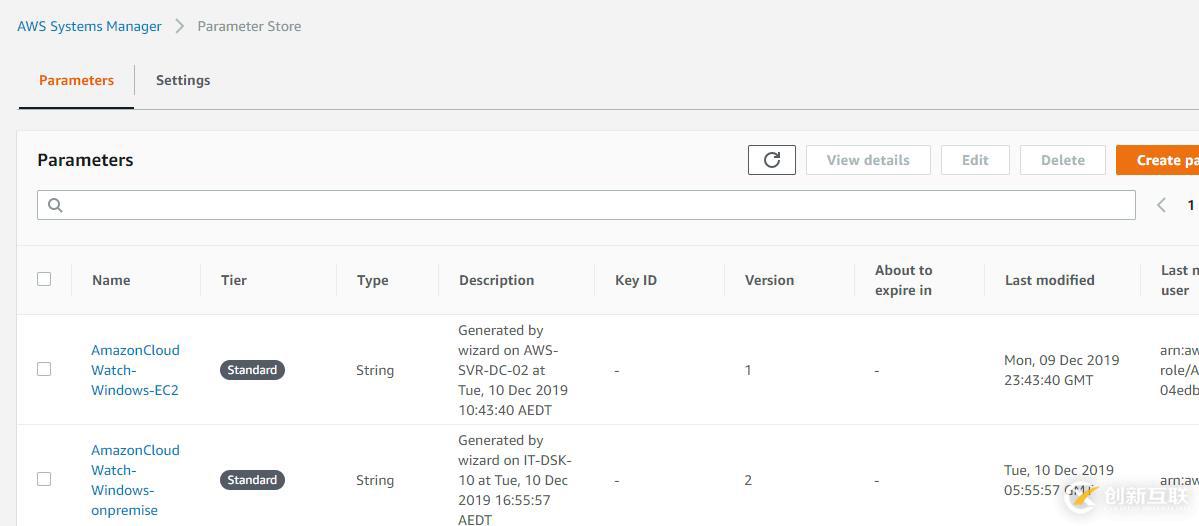Sort by Name column header
The width and height of the screenshot is (1199, 526).
[x=111, y=280]
